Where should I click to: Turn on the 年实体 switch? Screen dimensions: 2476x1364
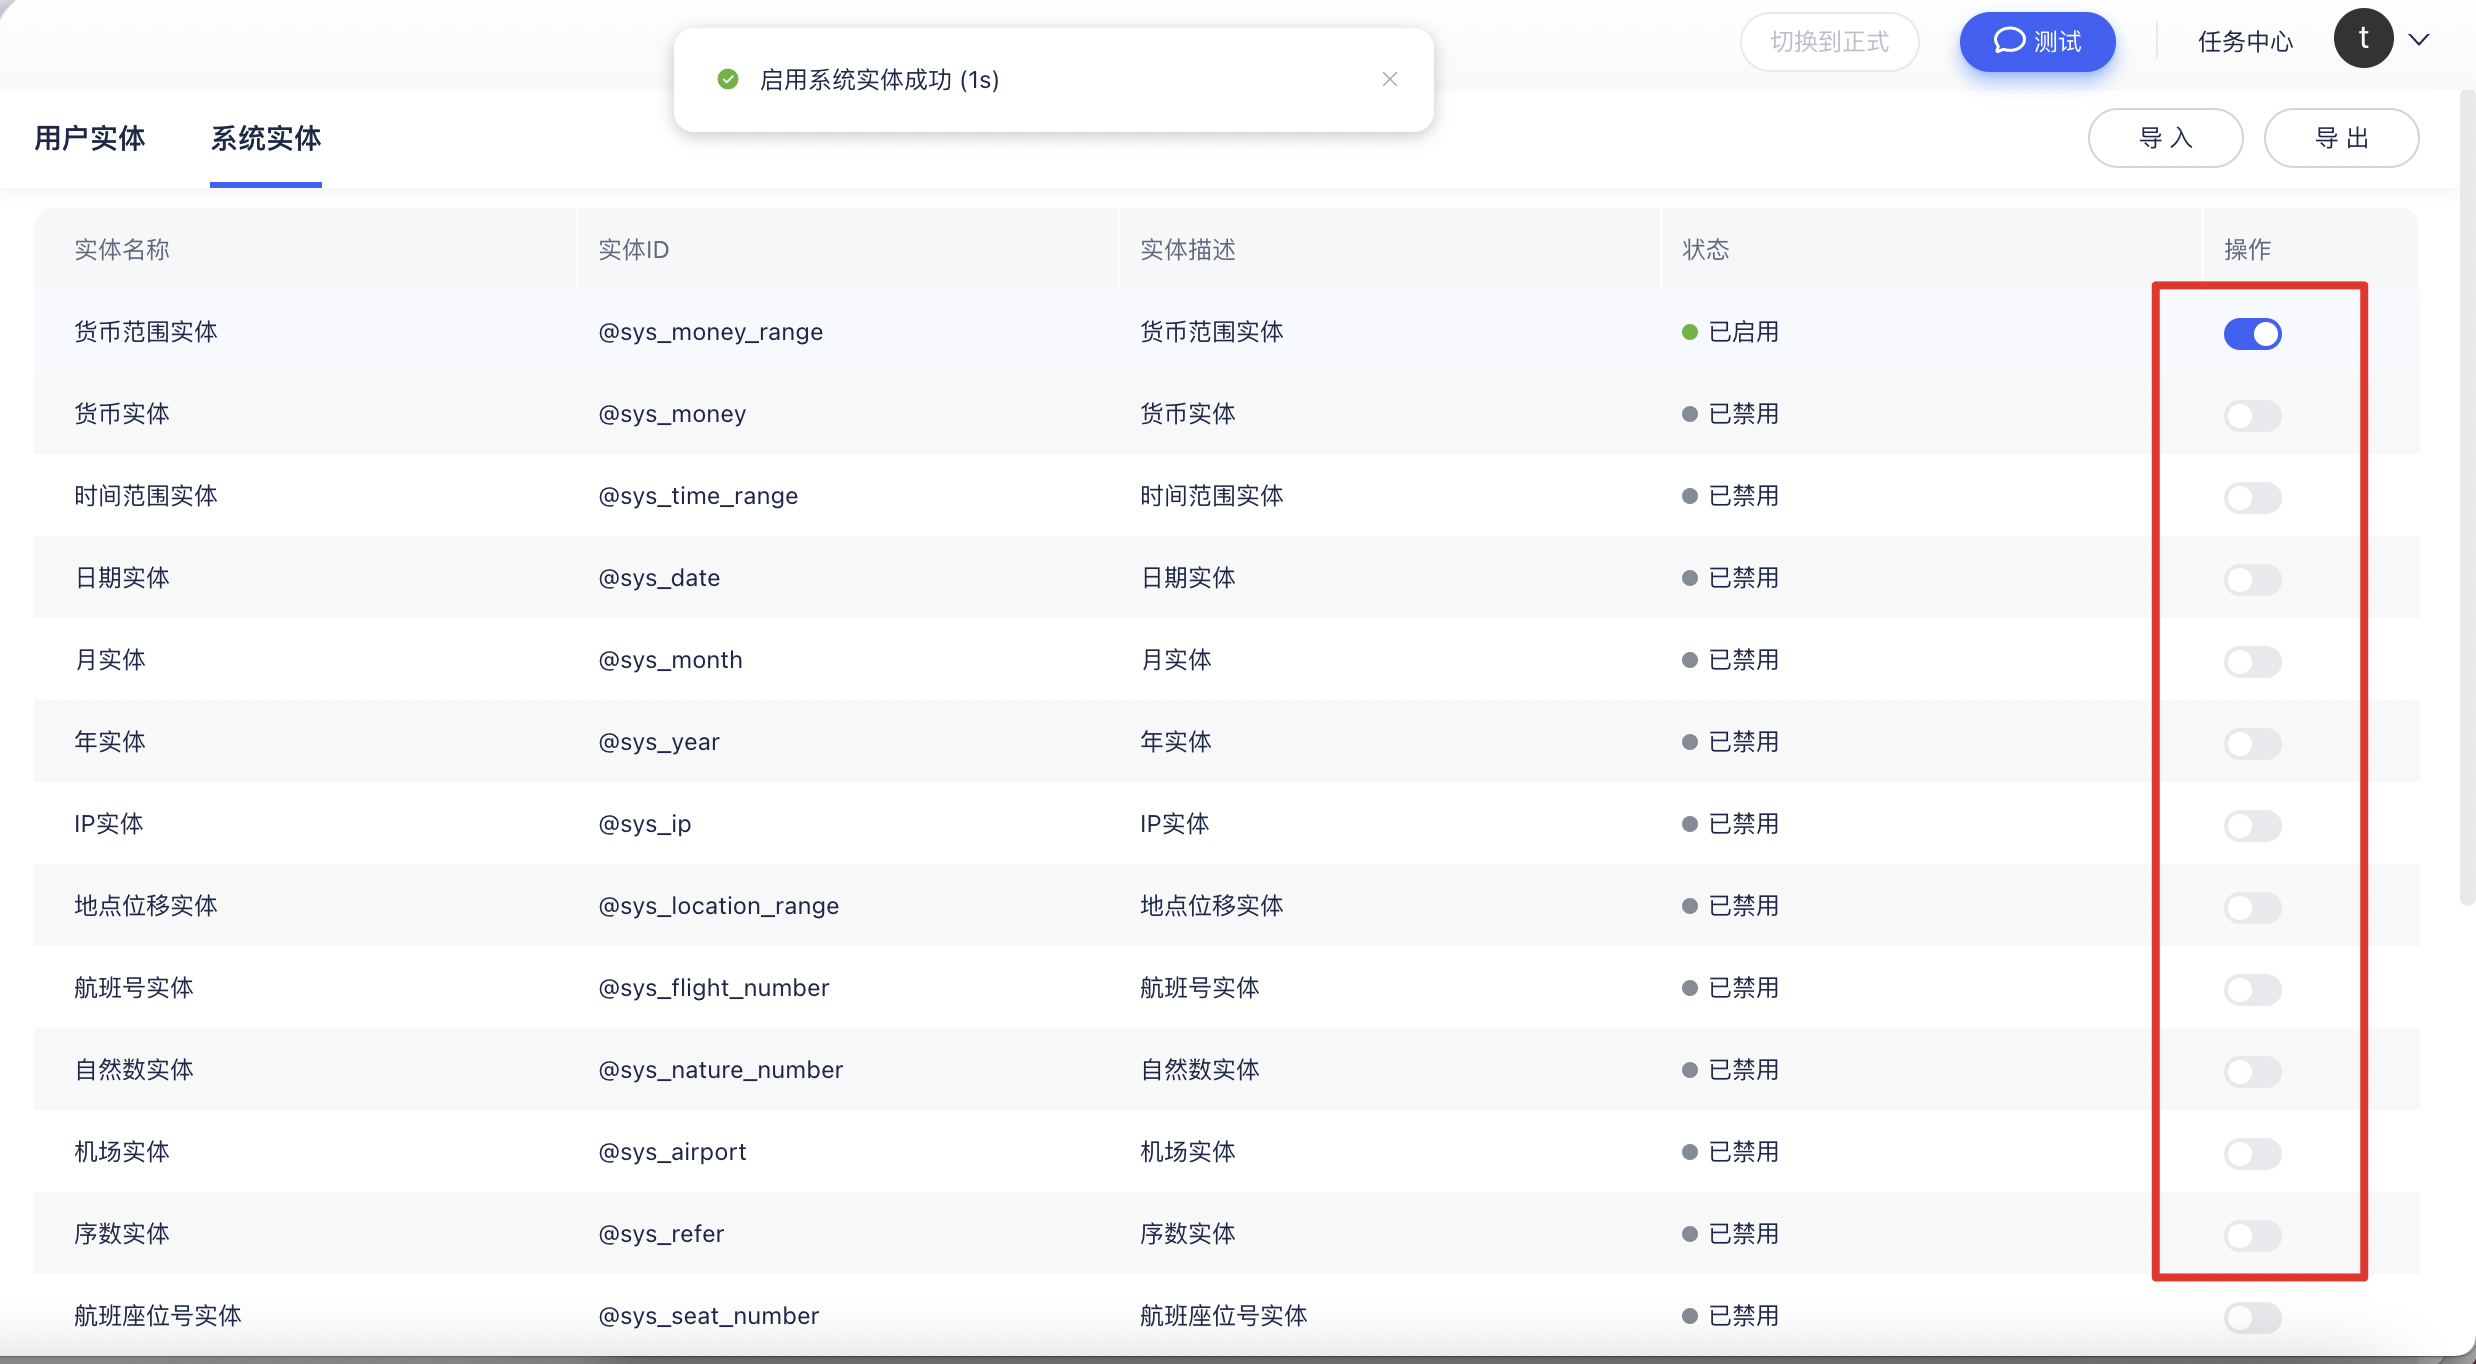[2252, 744]
